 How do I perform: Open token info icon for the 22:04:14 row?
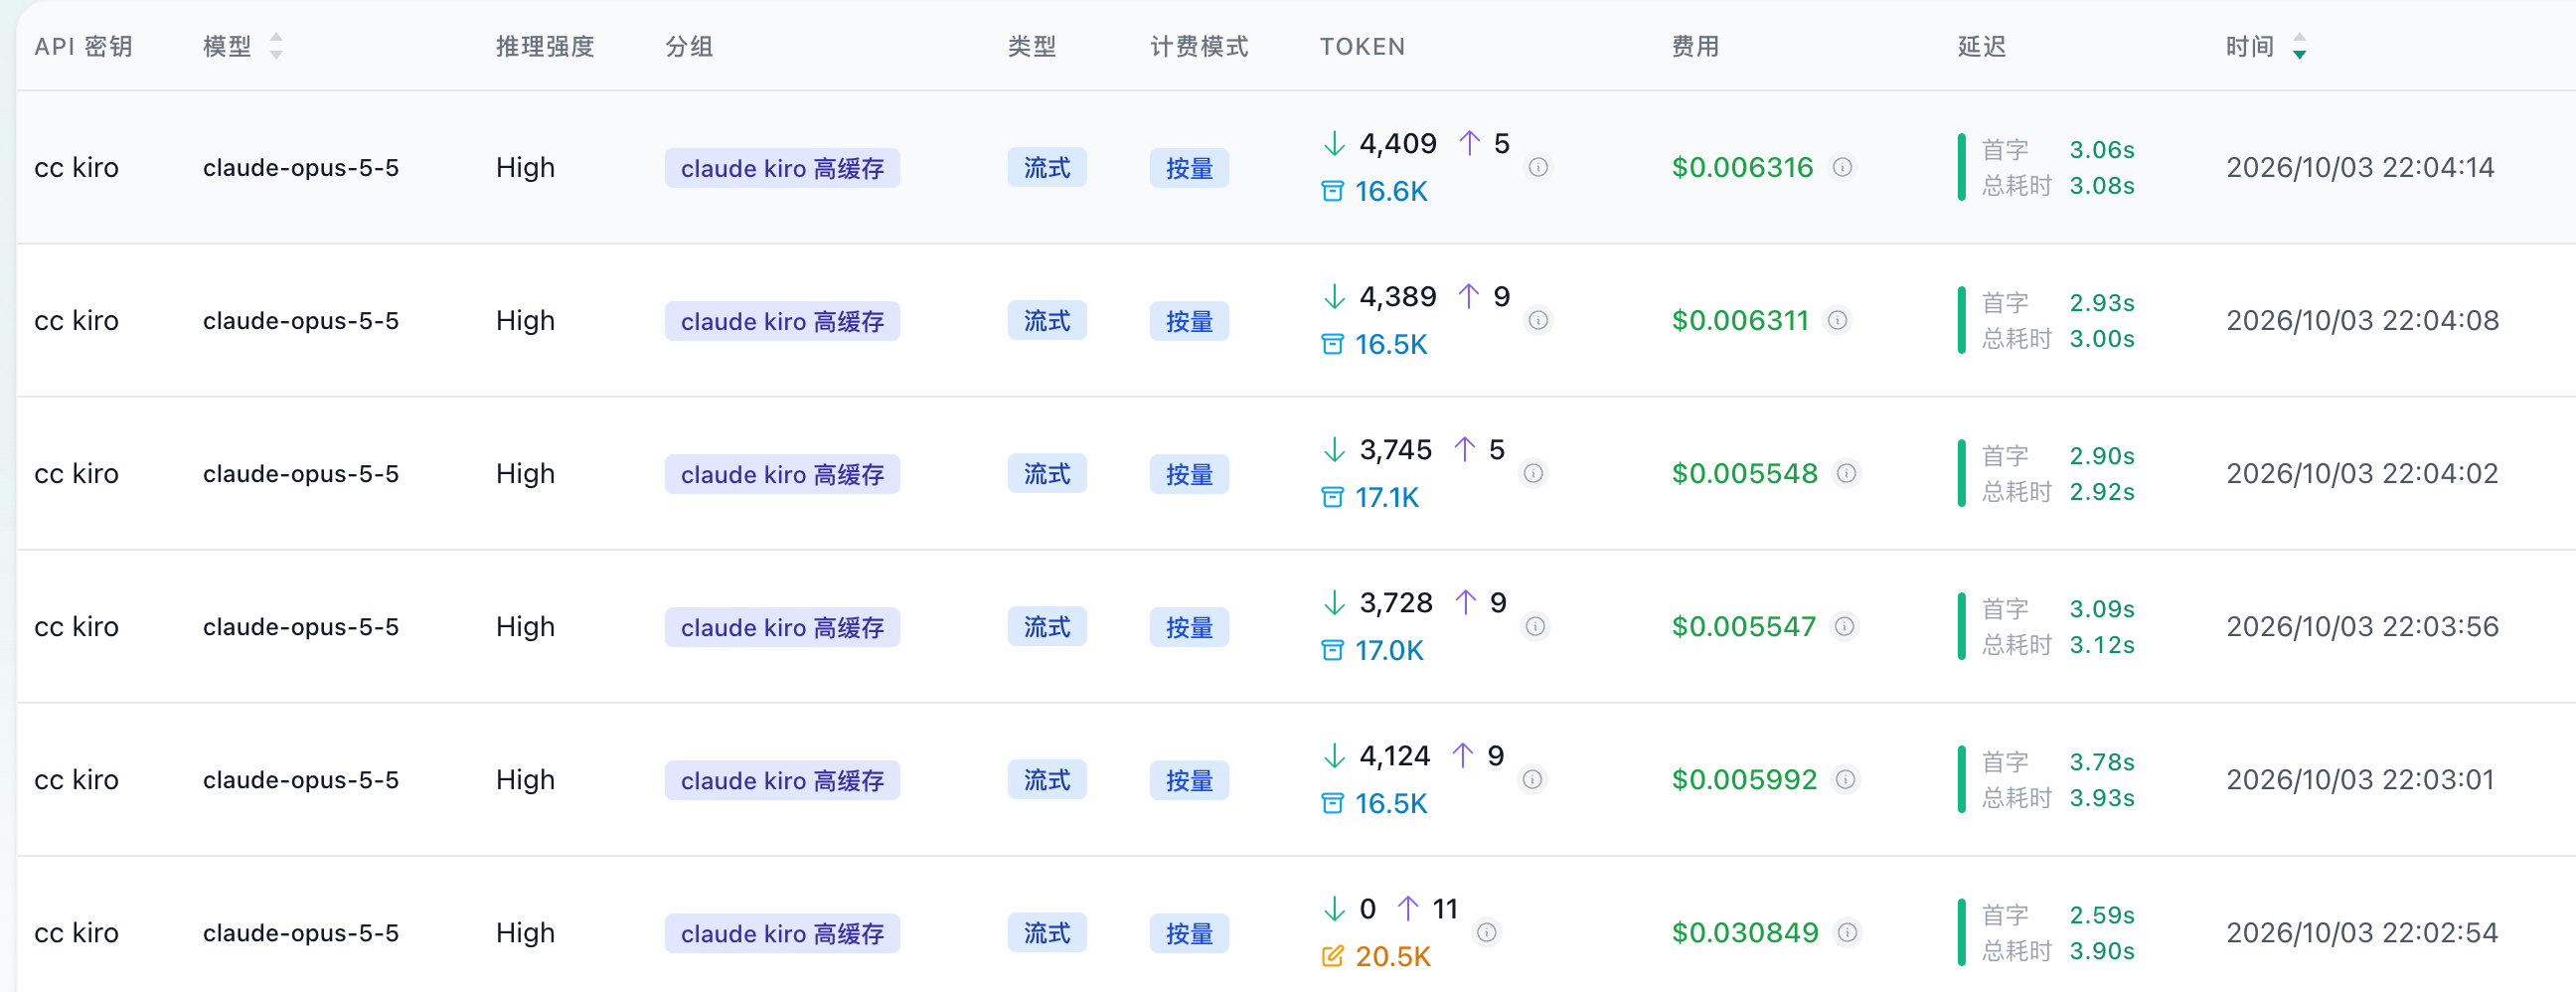tap(1538, 167)
